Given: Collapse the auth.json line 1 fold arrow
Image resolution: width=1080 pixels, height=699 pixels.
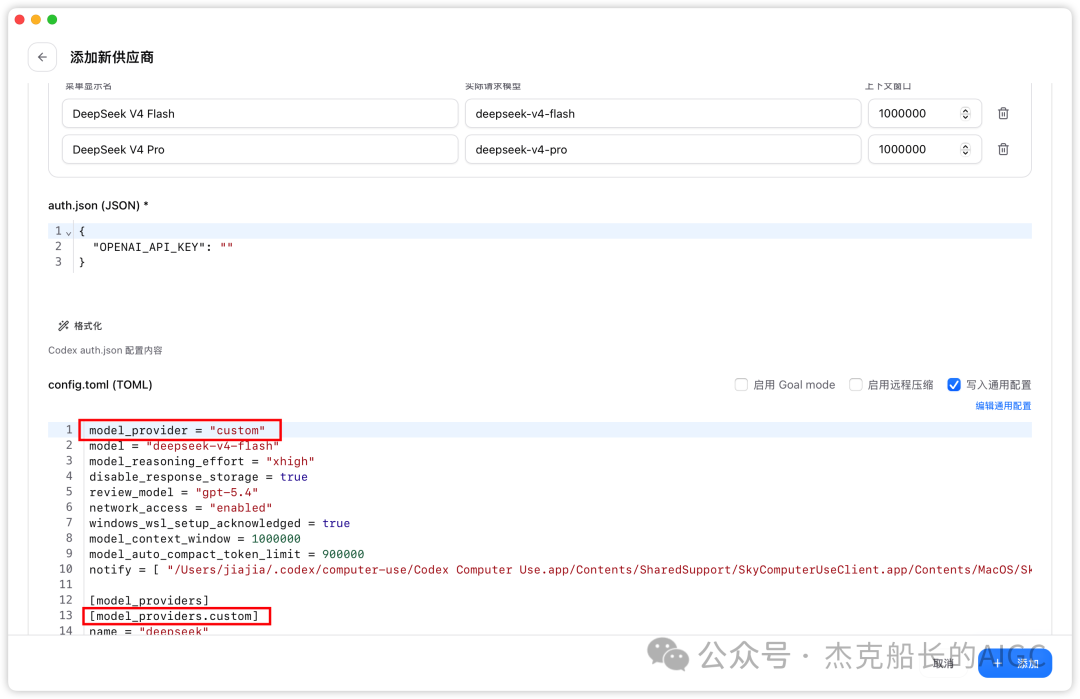Looking at the screenshot, I should coord(68,233).
